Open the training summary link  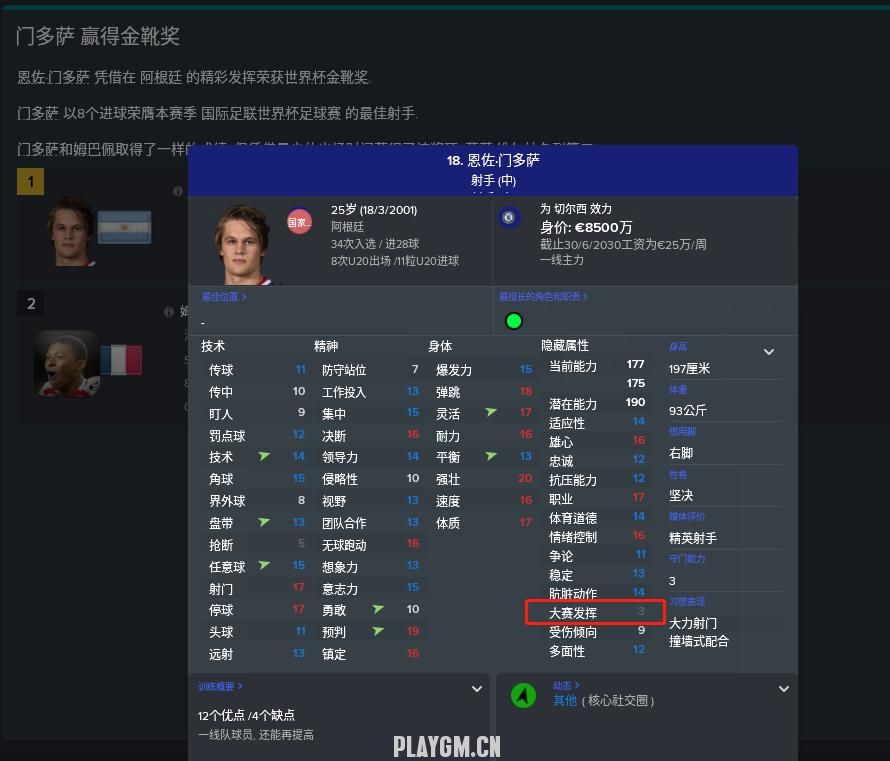pyautogui.click(x=220, y=687)
